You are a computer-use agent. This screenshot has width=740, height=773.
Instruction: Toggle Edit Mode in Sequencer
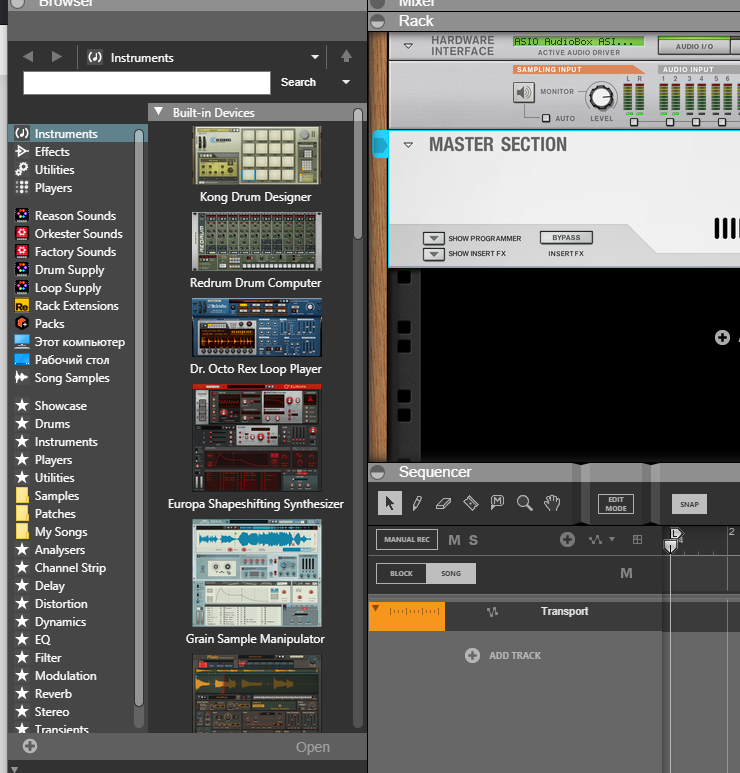click(x=616, y=504)
